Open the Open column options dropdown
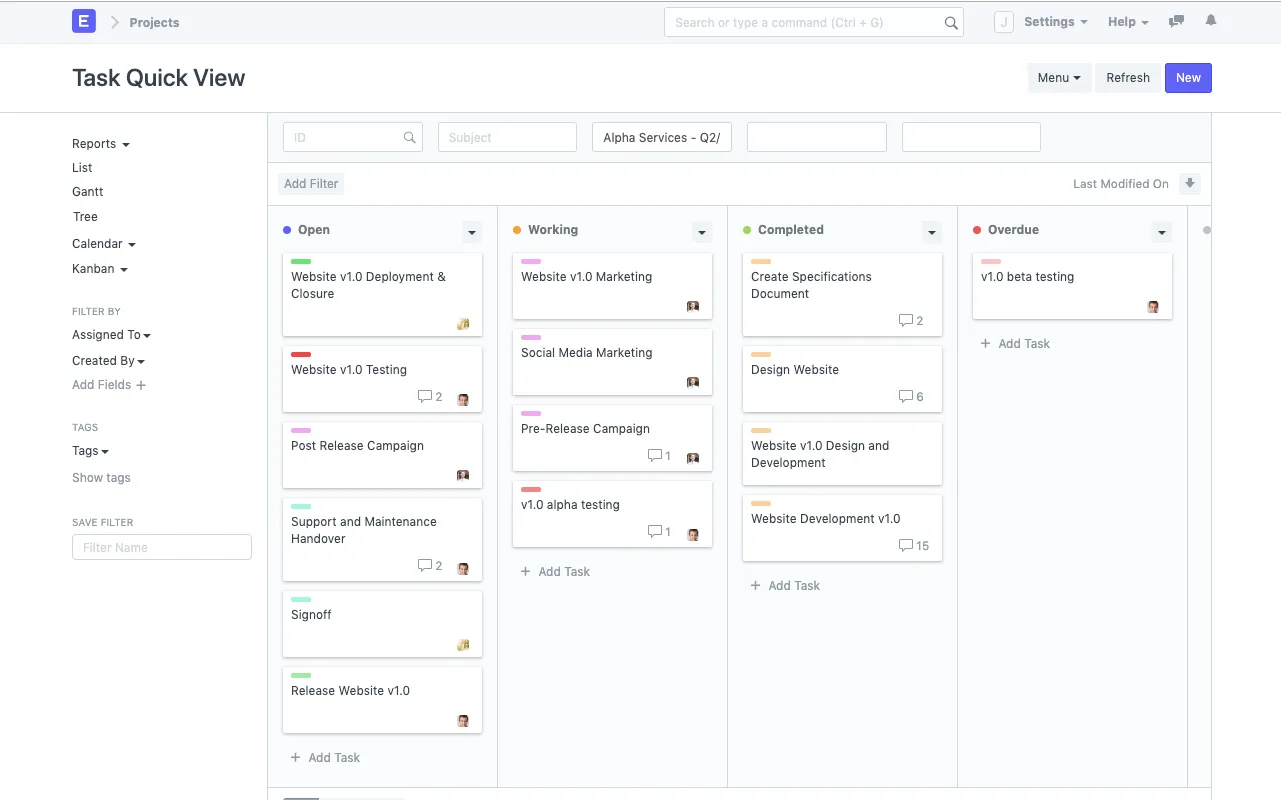Viewport: 1281px width, 800px height. coord(472,232)
